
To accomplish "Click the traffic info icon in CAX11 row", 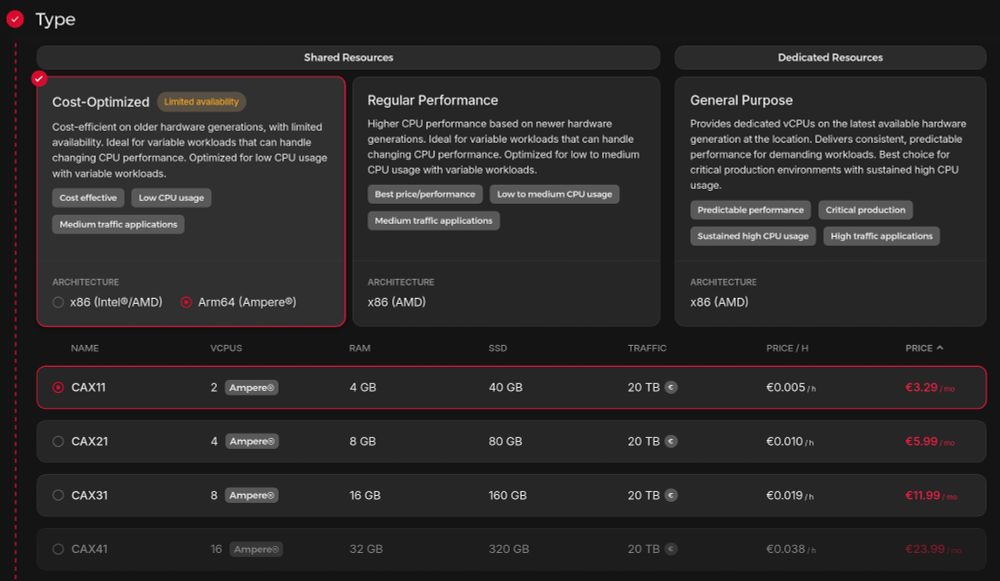I will pyautogui.click(x=671, y=387).
